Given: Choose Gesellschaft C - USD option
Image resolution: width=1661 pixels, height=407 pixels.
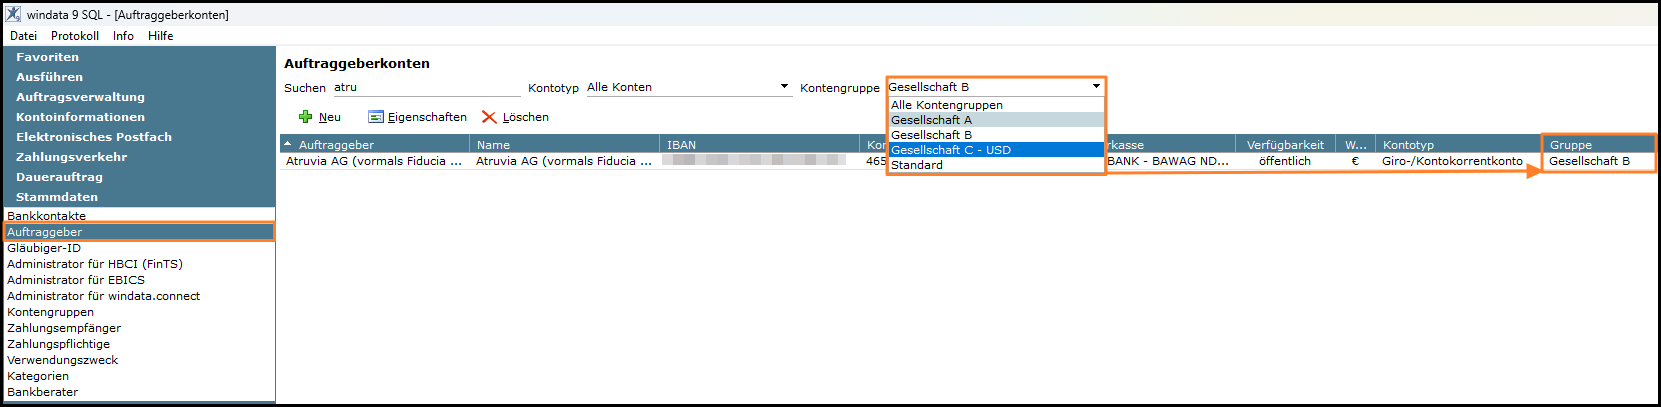Looking at the screenshot, I should (x=996, y=150).
